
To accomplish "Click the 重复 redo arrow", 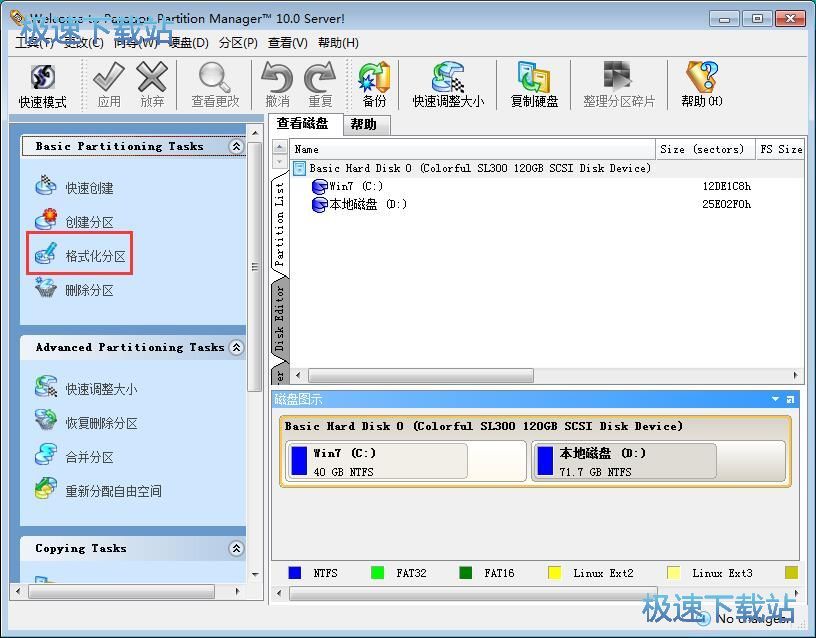I will 320,85.
